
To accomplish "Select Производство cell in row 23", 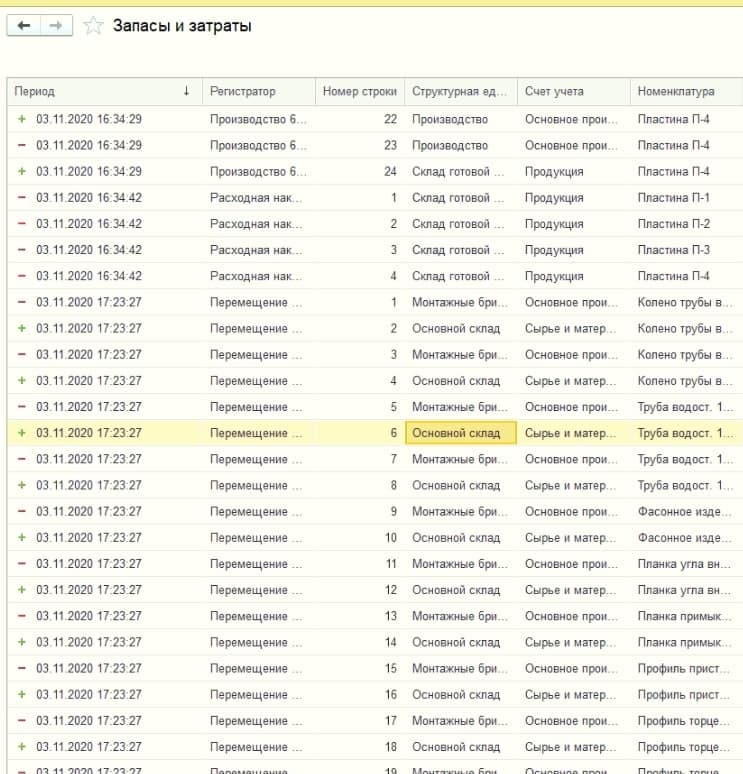I will click(x=461, y=145).
